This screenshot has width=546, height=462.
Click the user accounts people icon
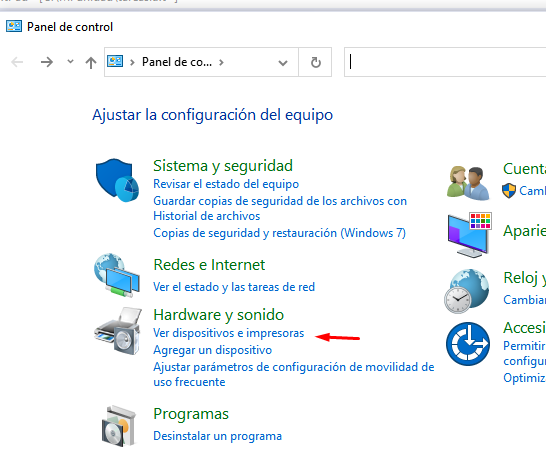coord(468,183)
